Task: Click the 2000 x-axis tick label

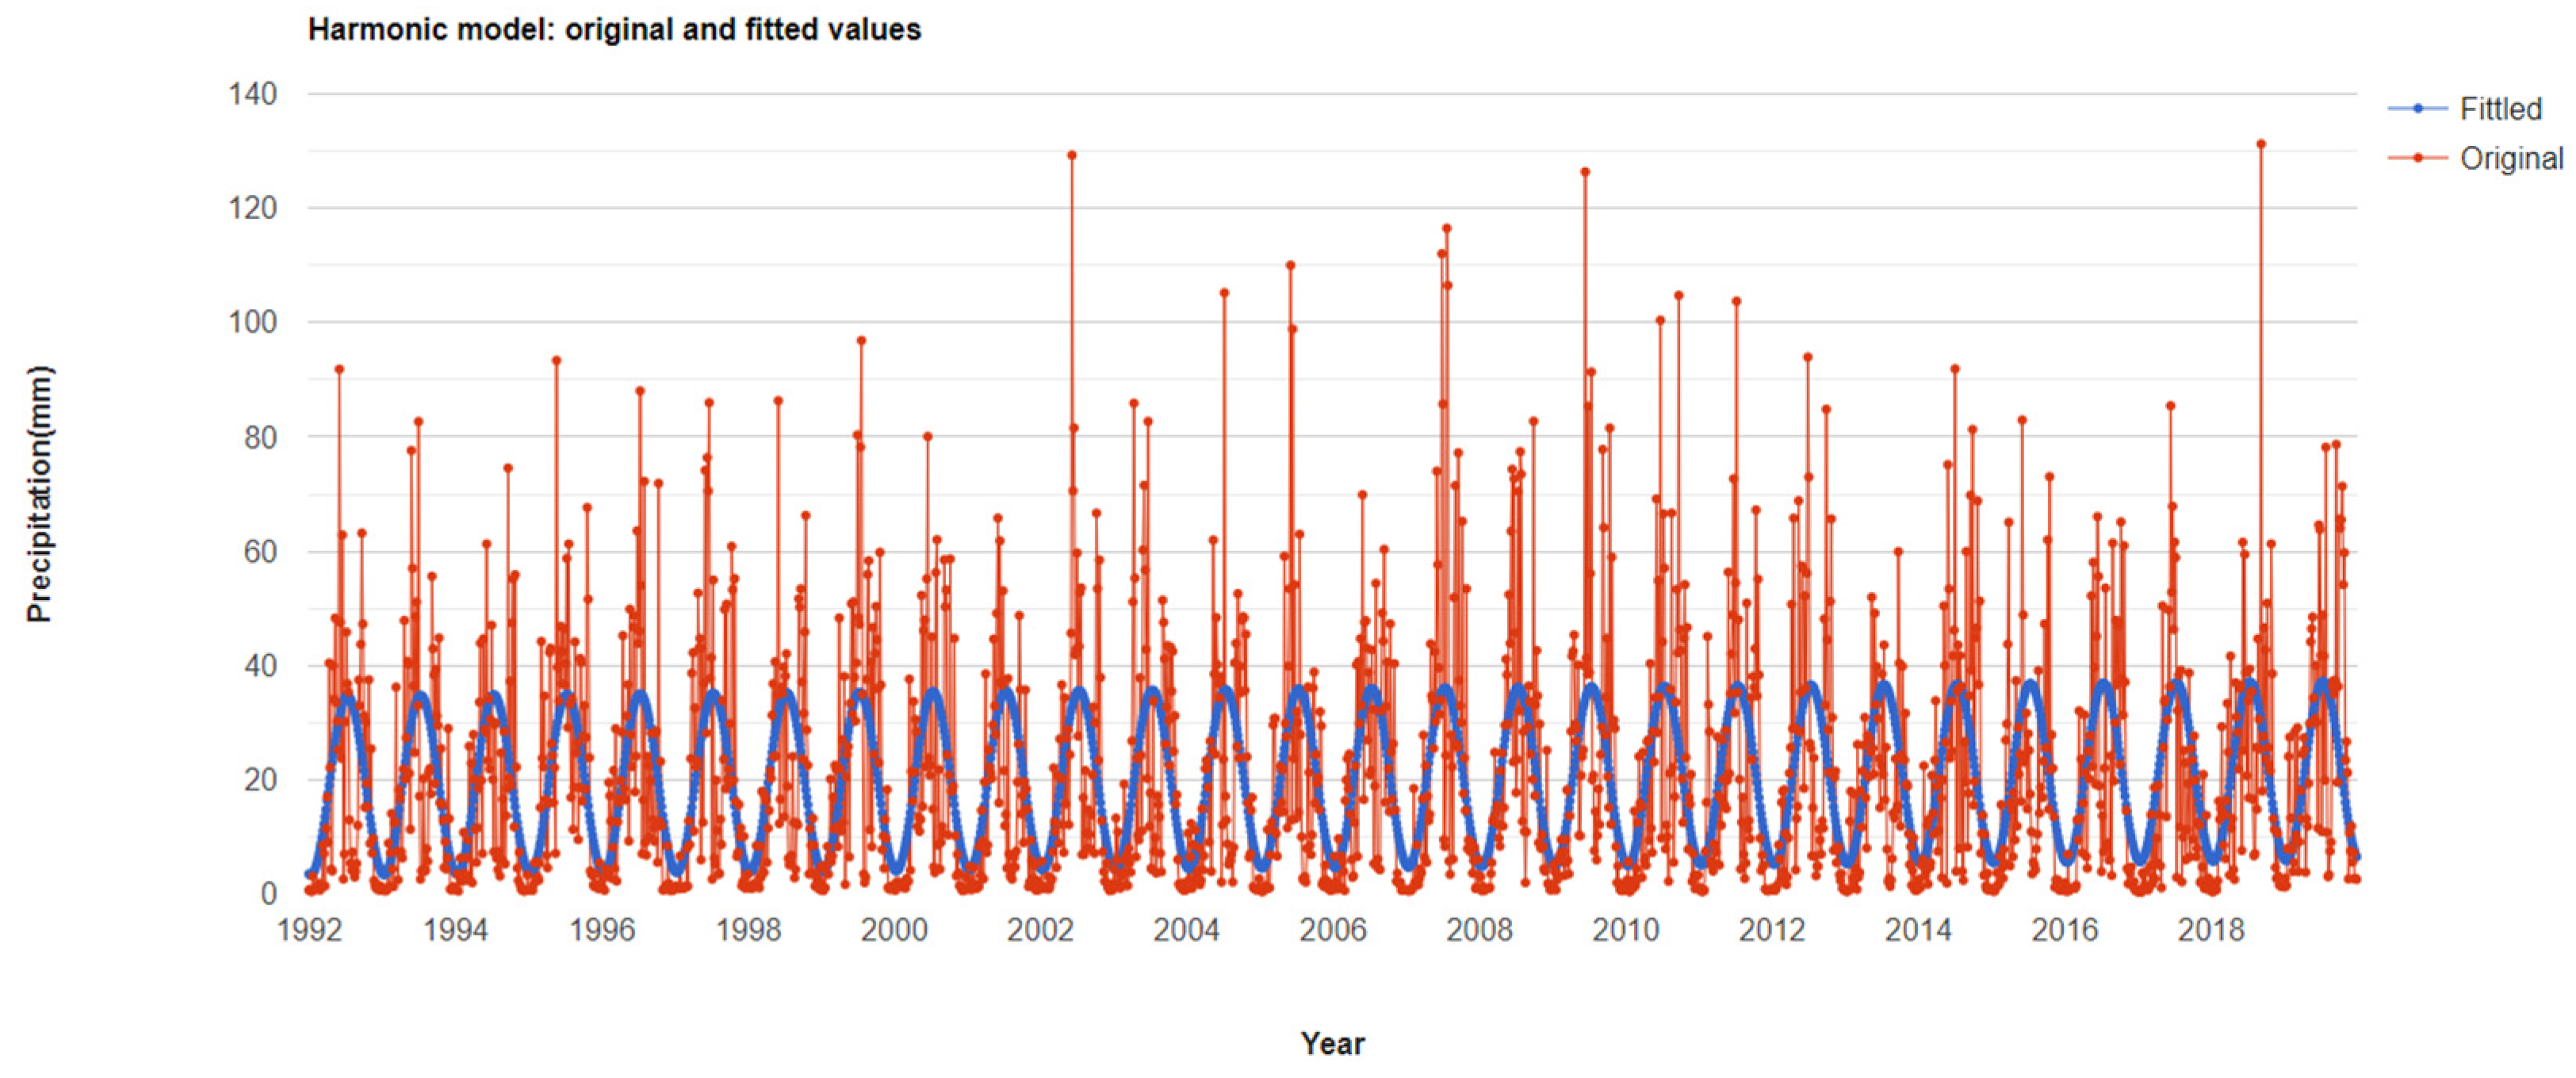Action: coord(894,930)
